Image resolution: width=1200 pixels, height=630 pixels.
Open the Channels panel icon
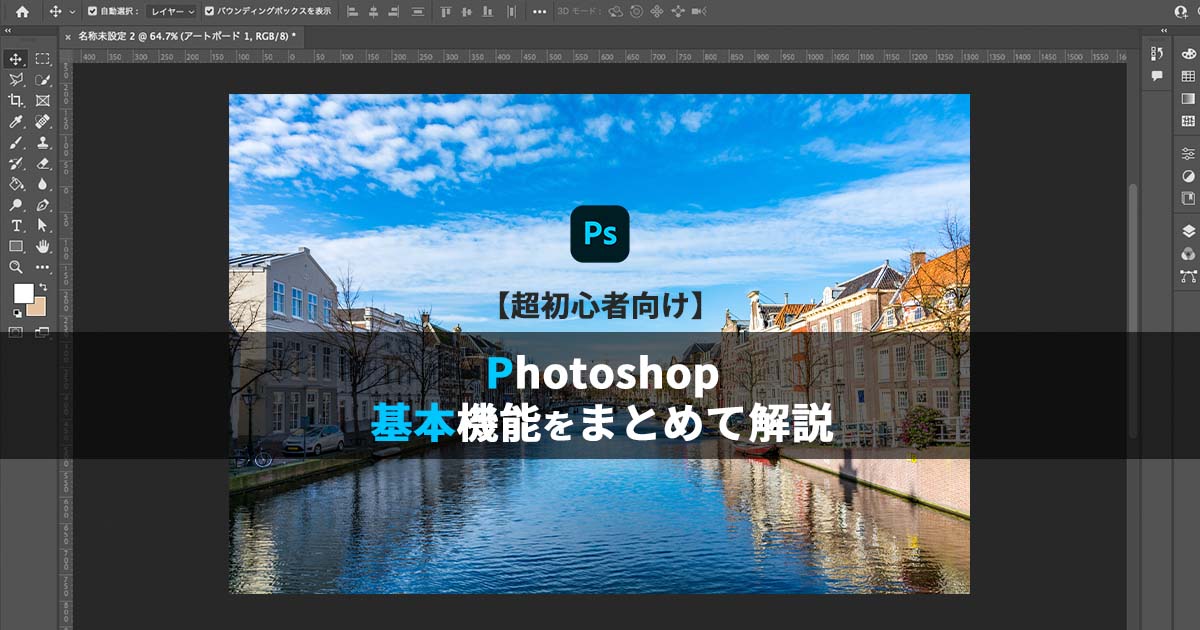(1188, 253)
